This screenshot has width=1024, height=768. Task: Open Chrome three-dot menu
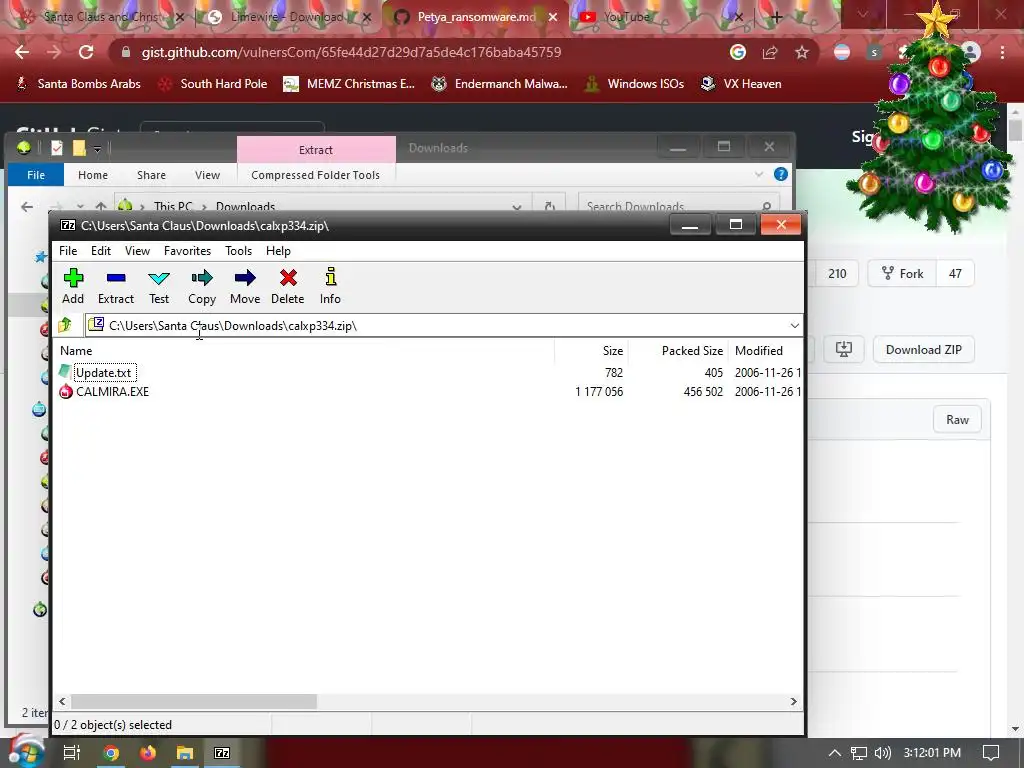(x=1002, y=52)
